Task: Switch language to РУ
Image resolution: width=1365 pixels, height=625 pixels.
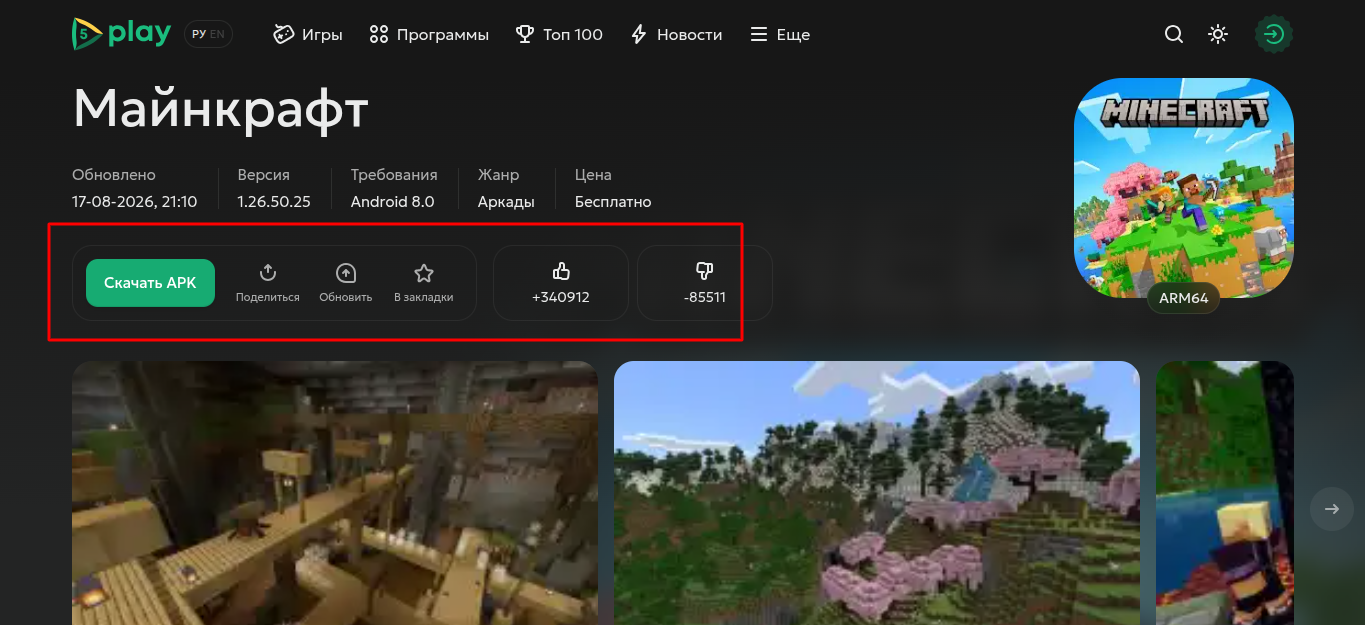Action: pos(199,34)
